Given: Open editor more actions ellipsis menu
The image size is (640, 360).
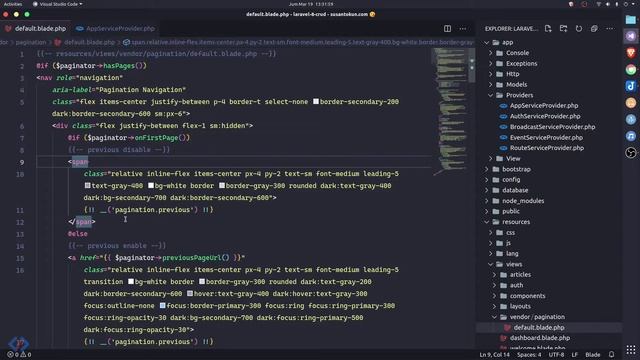Looking at the screenshot, I should click(462, 29).
